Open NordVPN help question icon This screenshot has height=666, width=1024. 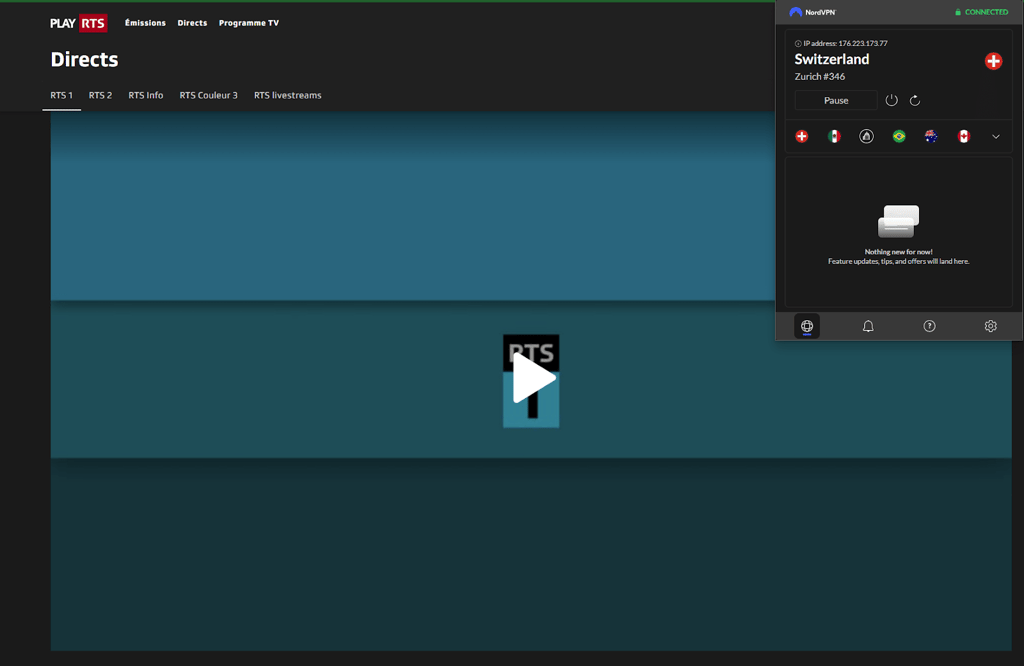(x=929, y=326)
